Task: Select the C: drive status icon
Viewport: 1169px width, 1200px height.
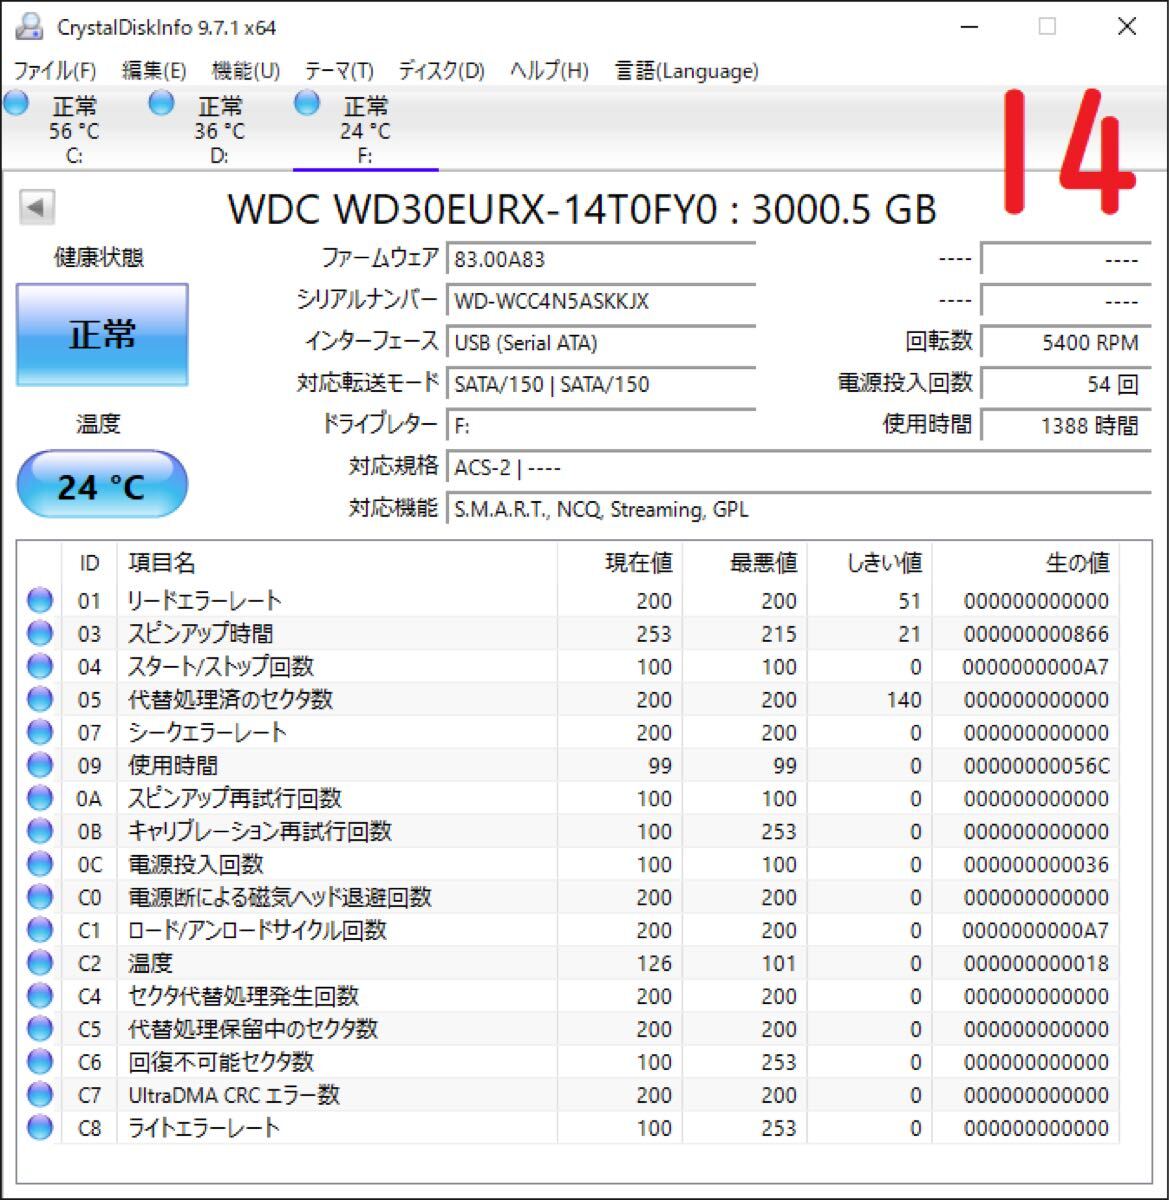Action: pos(15,102)
